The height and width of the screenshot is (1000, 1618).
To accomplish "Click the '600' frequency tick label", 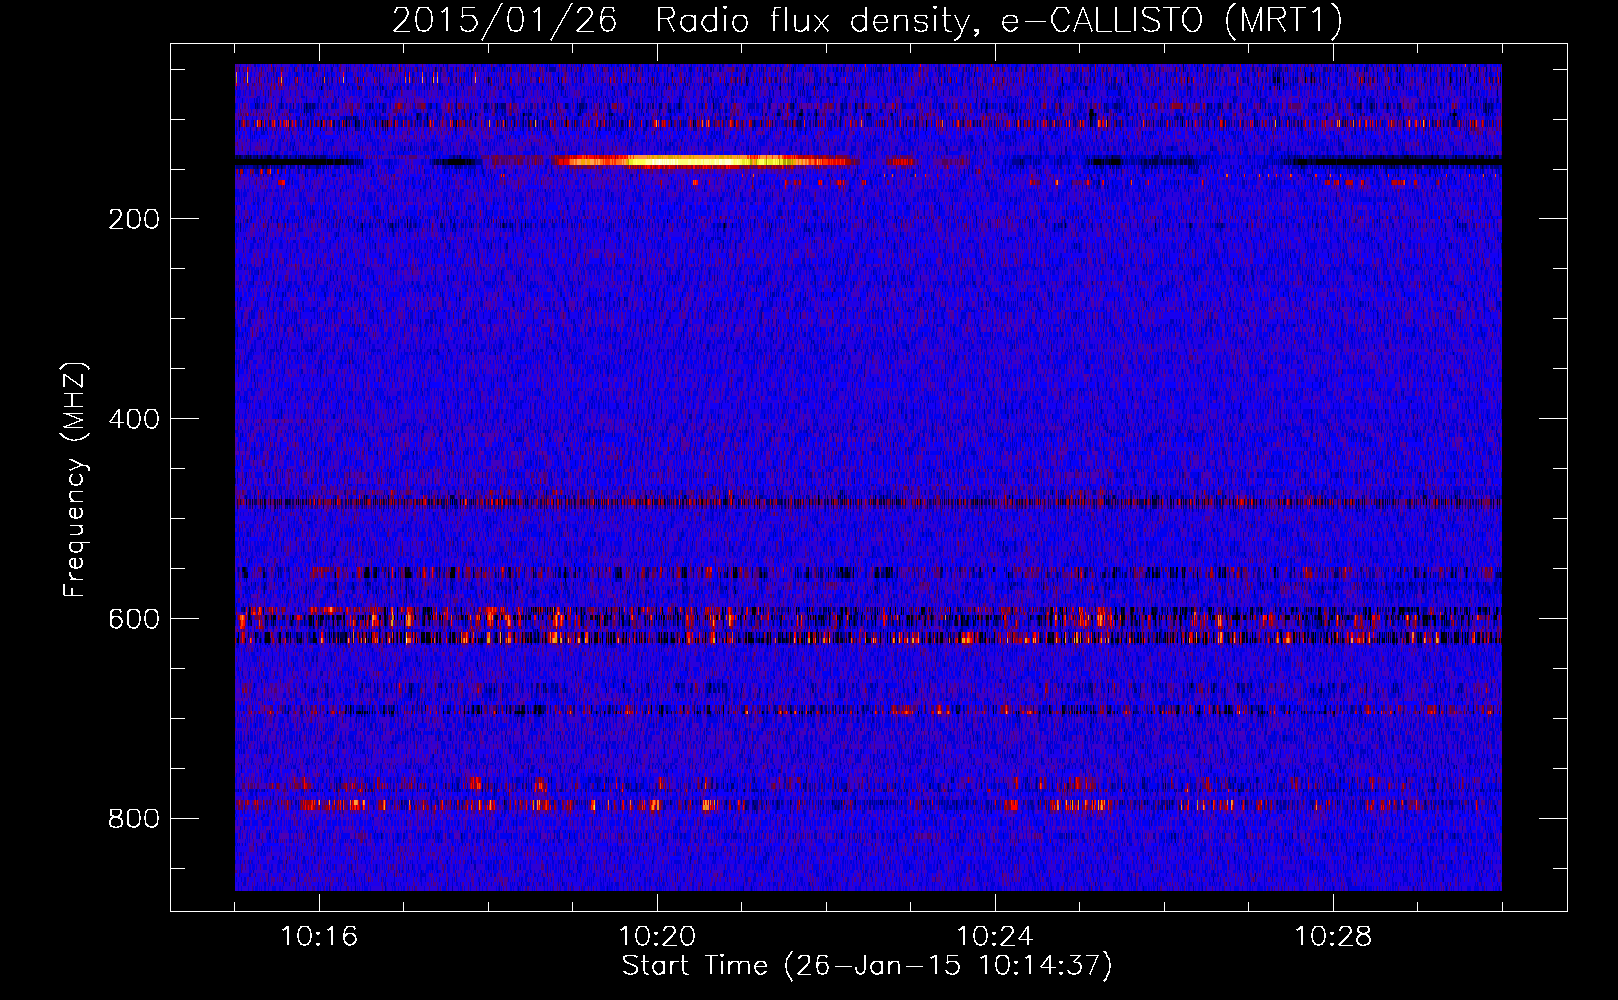I will 134,619.
